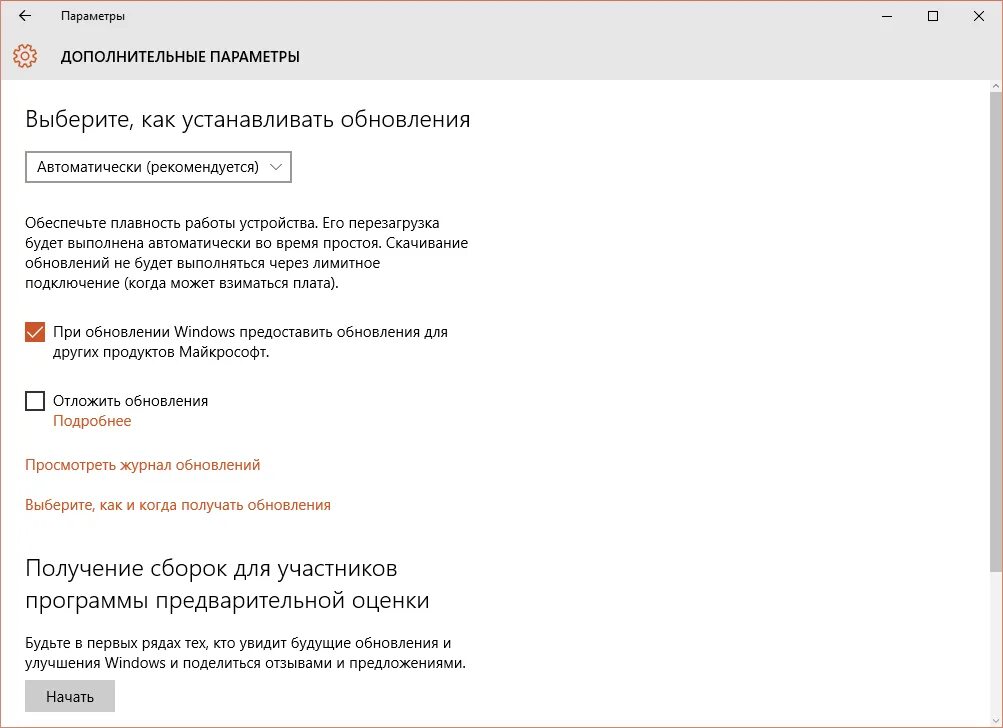Open the 'Подробнее' link
The height and width of the screenshot is (728, 1003).
[92, 421]
